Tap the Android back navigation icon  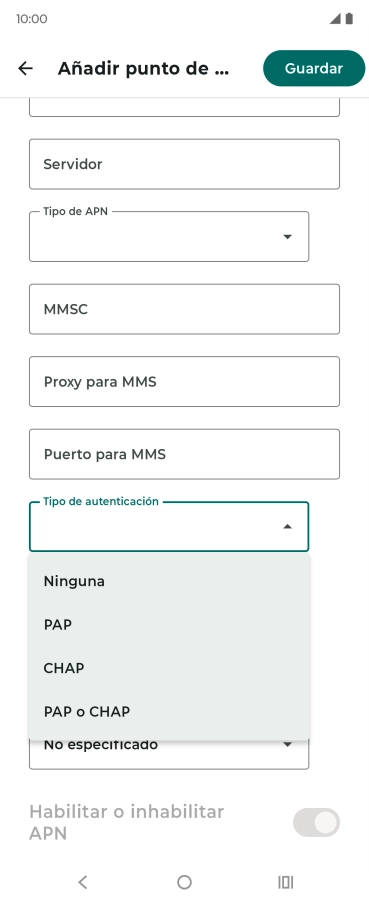pyautogui.click(x=83, y=882)
